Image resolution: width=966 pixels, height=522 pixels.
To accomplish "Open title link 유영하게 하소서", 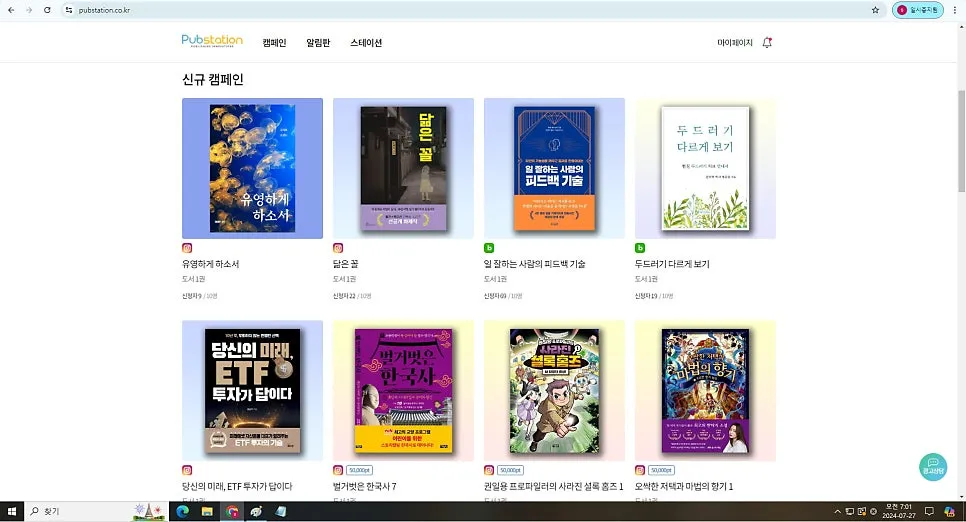I will (210, 264).
